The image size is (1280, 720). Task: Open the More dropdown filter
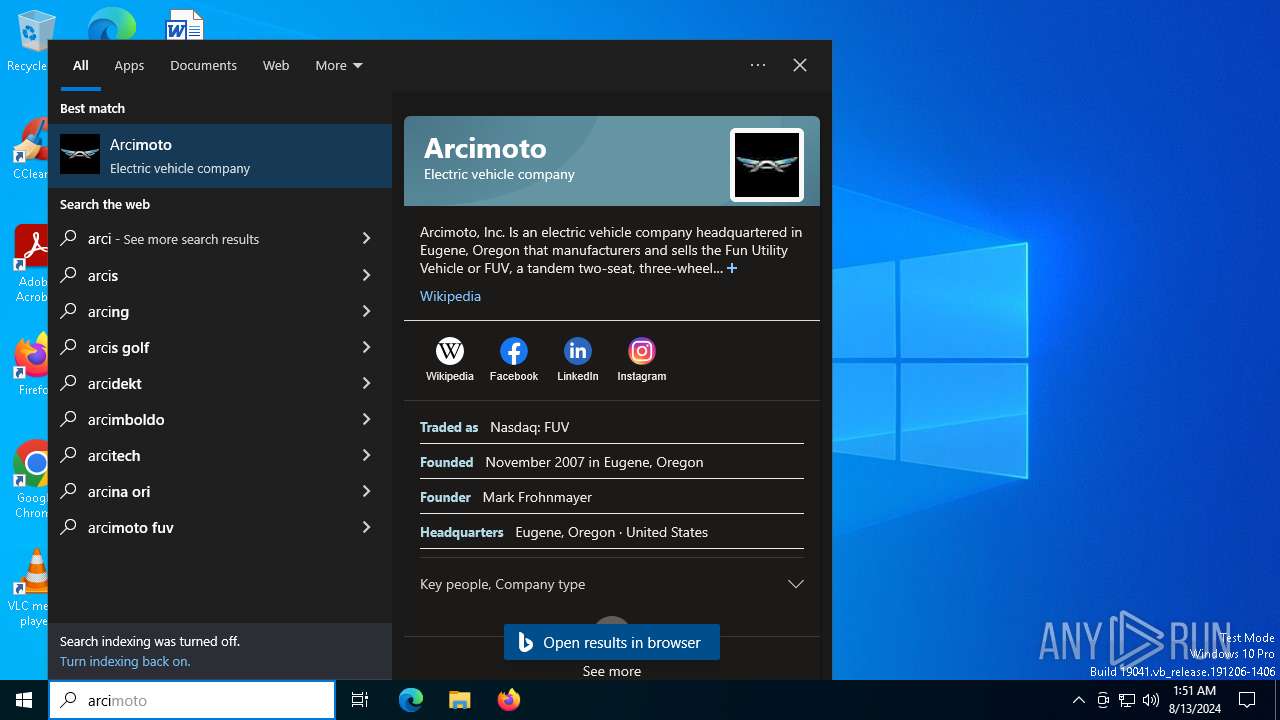click(339, 65)
